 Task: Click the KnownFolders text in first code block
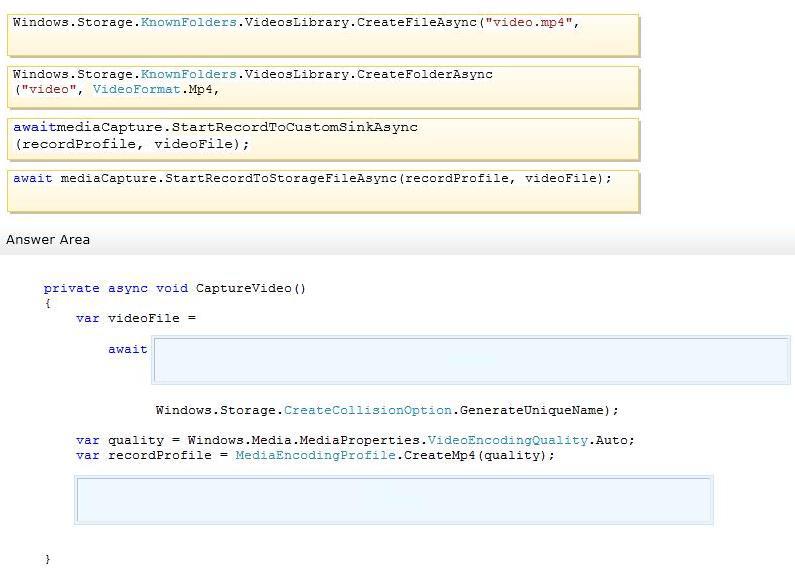pos(189,23)
